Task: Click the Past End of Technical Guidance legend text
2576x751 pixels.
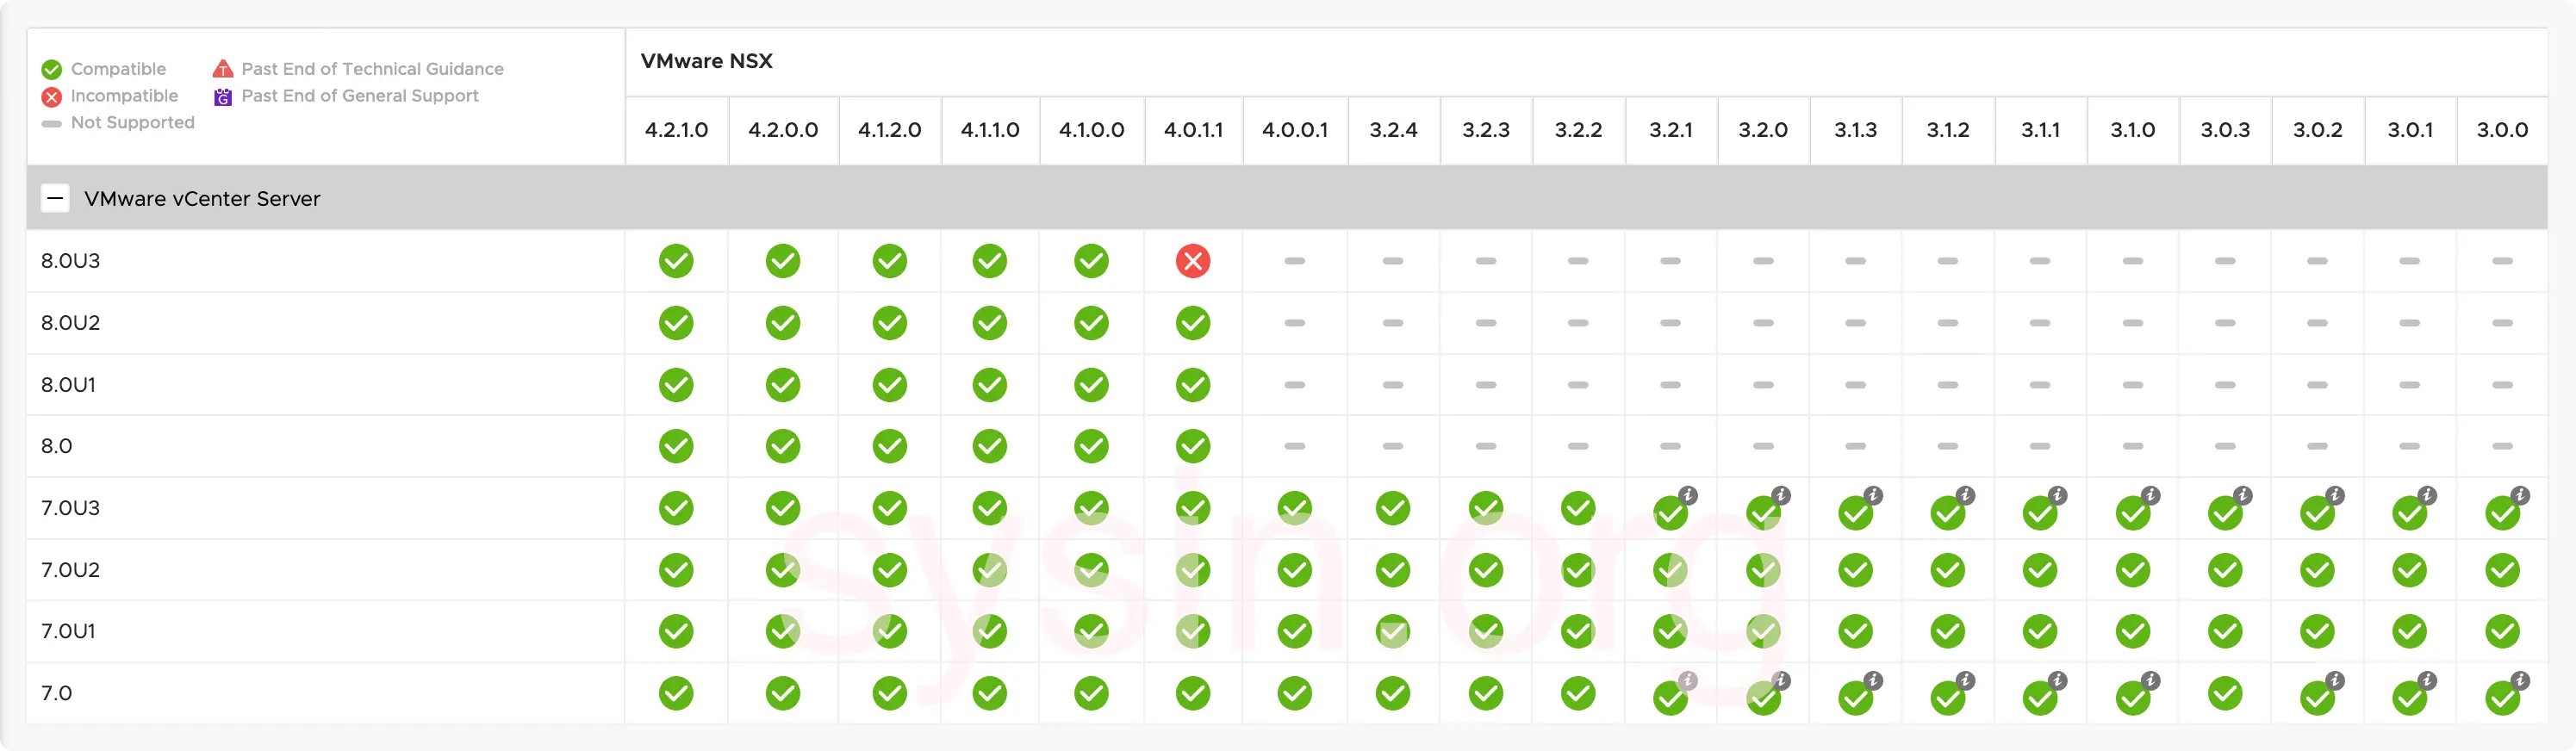Action: pyautogui.click(x=372, y=69)
